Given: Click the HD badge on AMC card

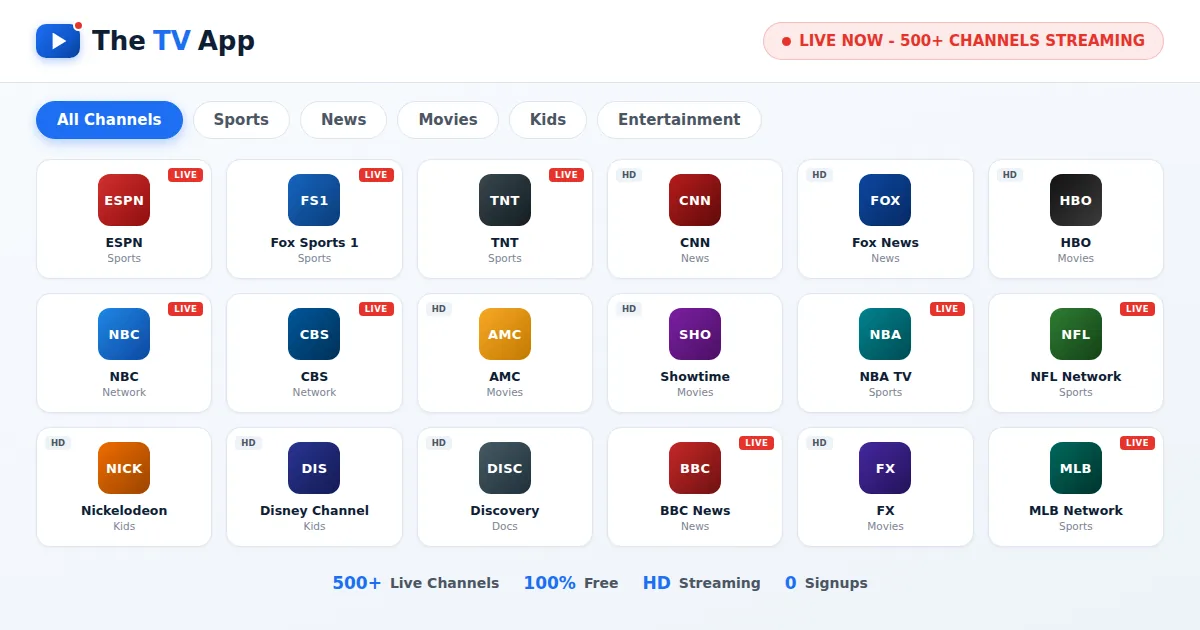Looking at the screenshot, I should 439,309.
